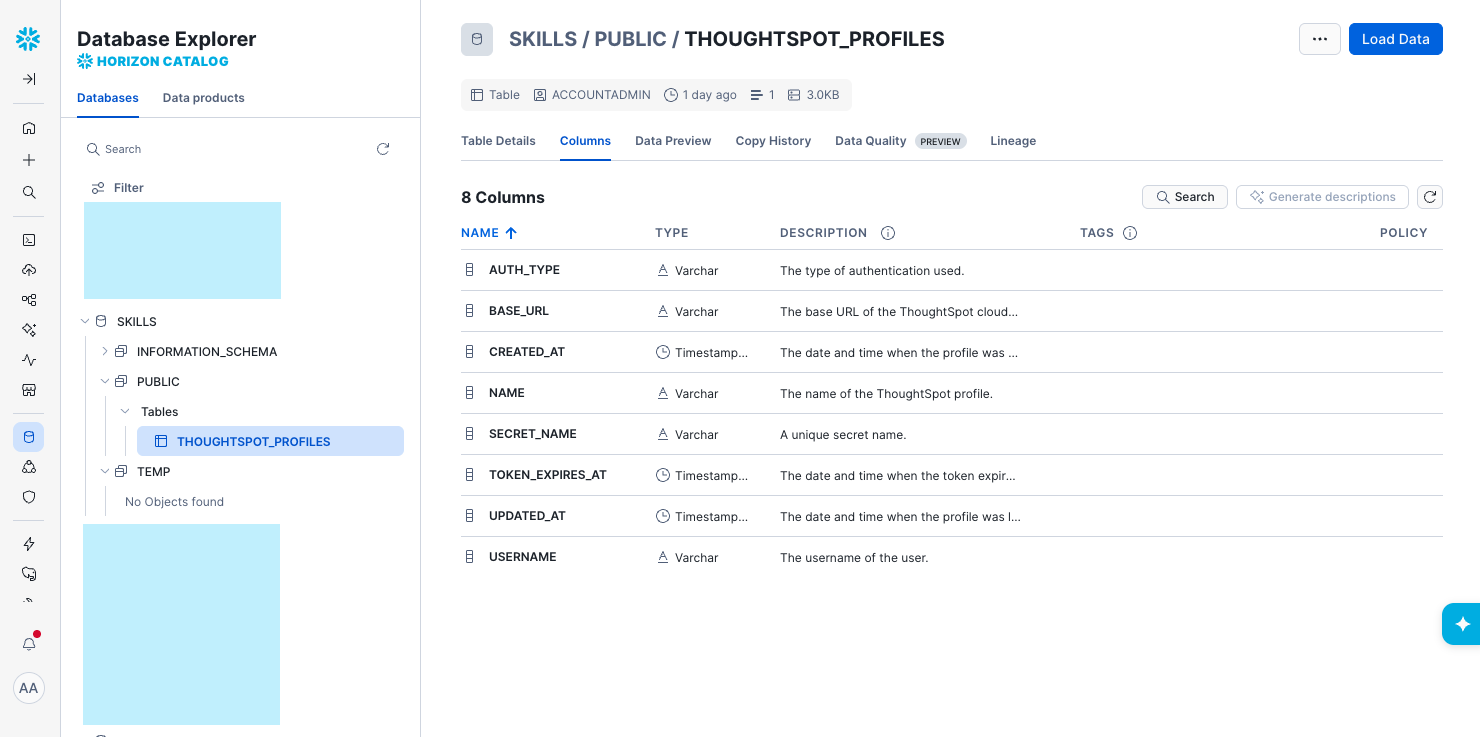The height and width of the screenshot is (737, 1480).
Task: Open the security shield icon
Action: click(x=29, y=497)
